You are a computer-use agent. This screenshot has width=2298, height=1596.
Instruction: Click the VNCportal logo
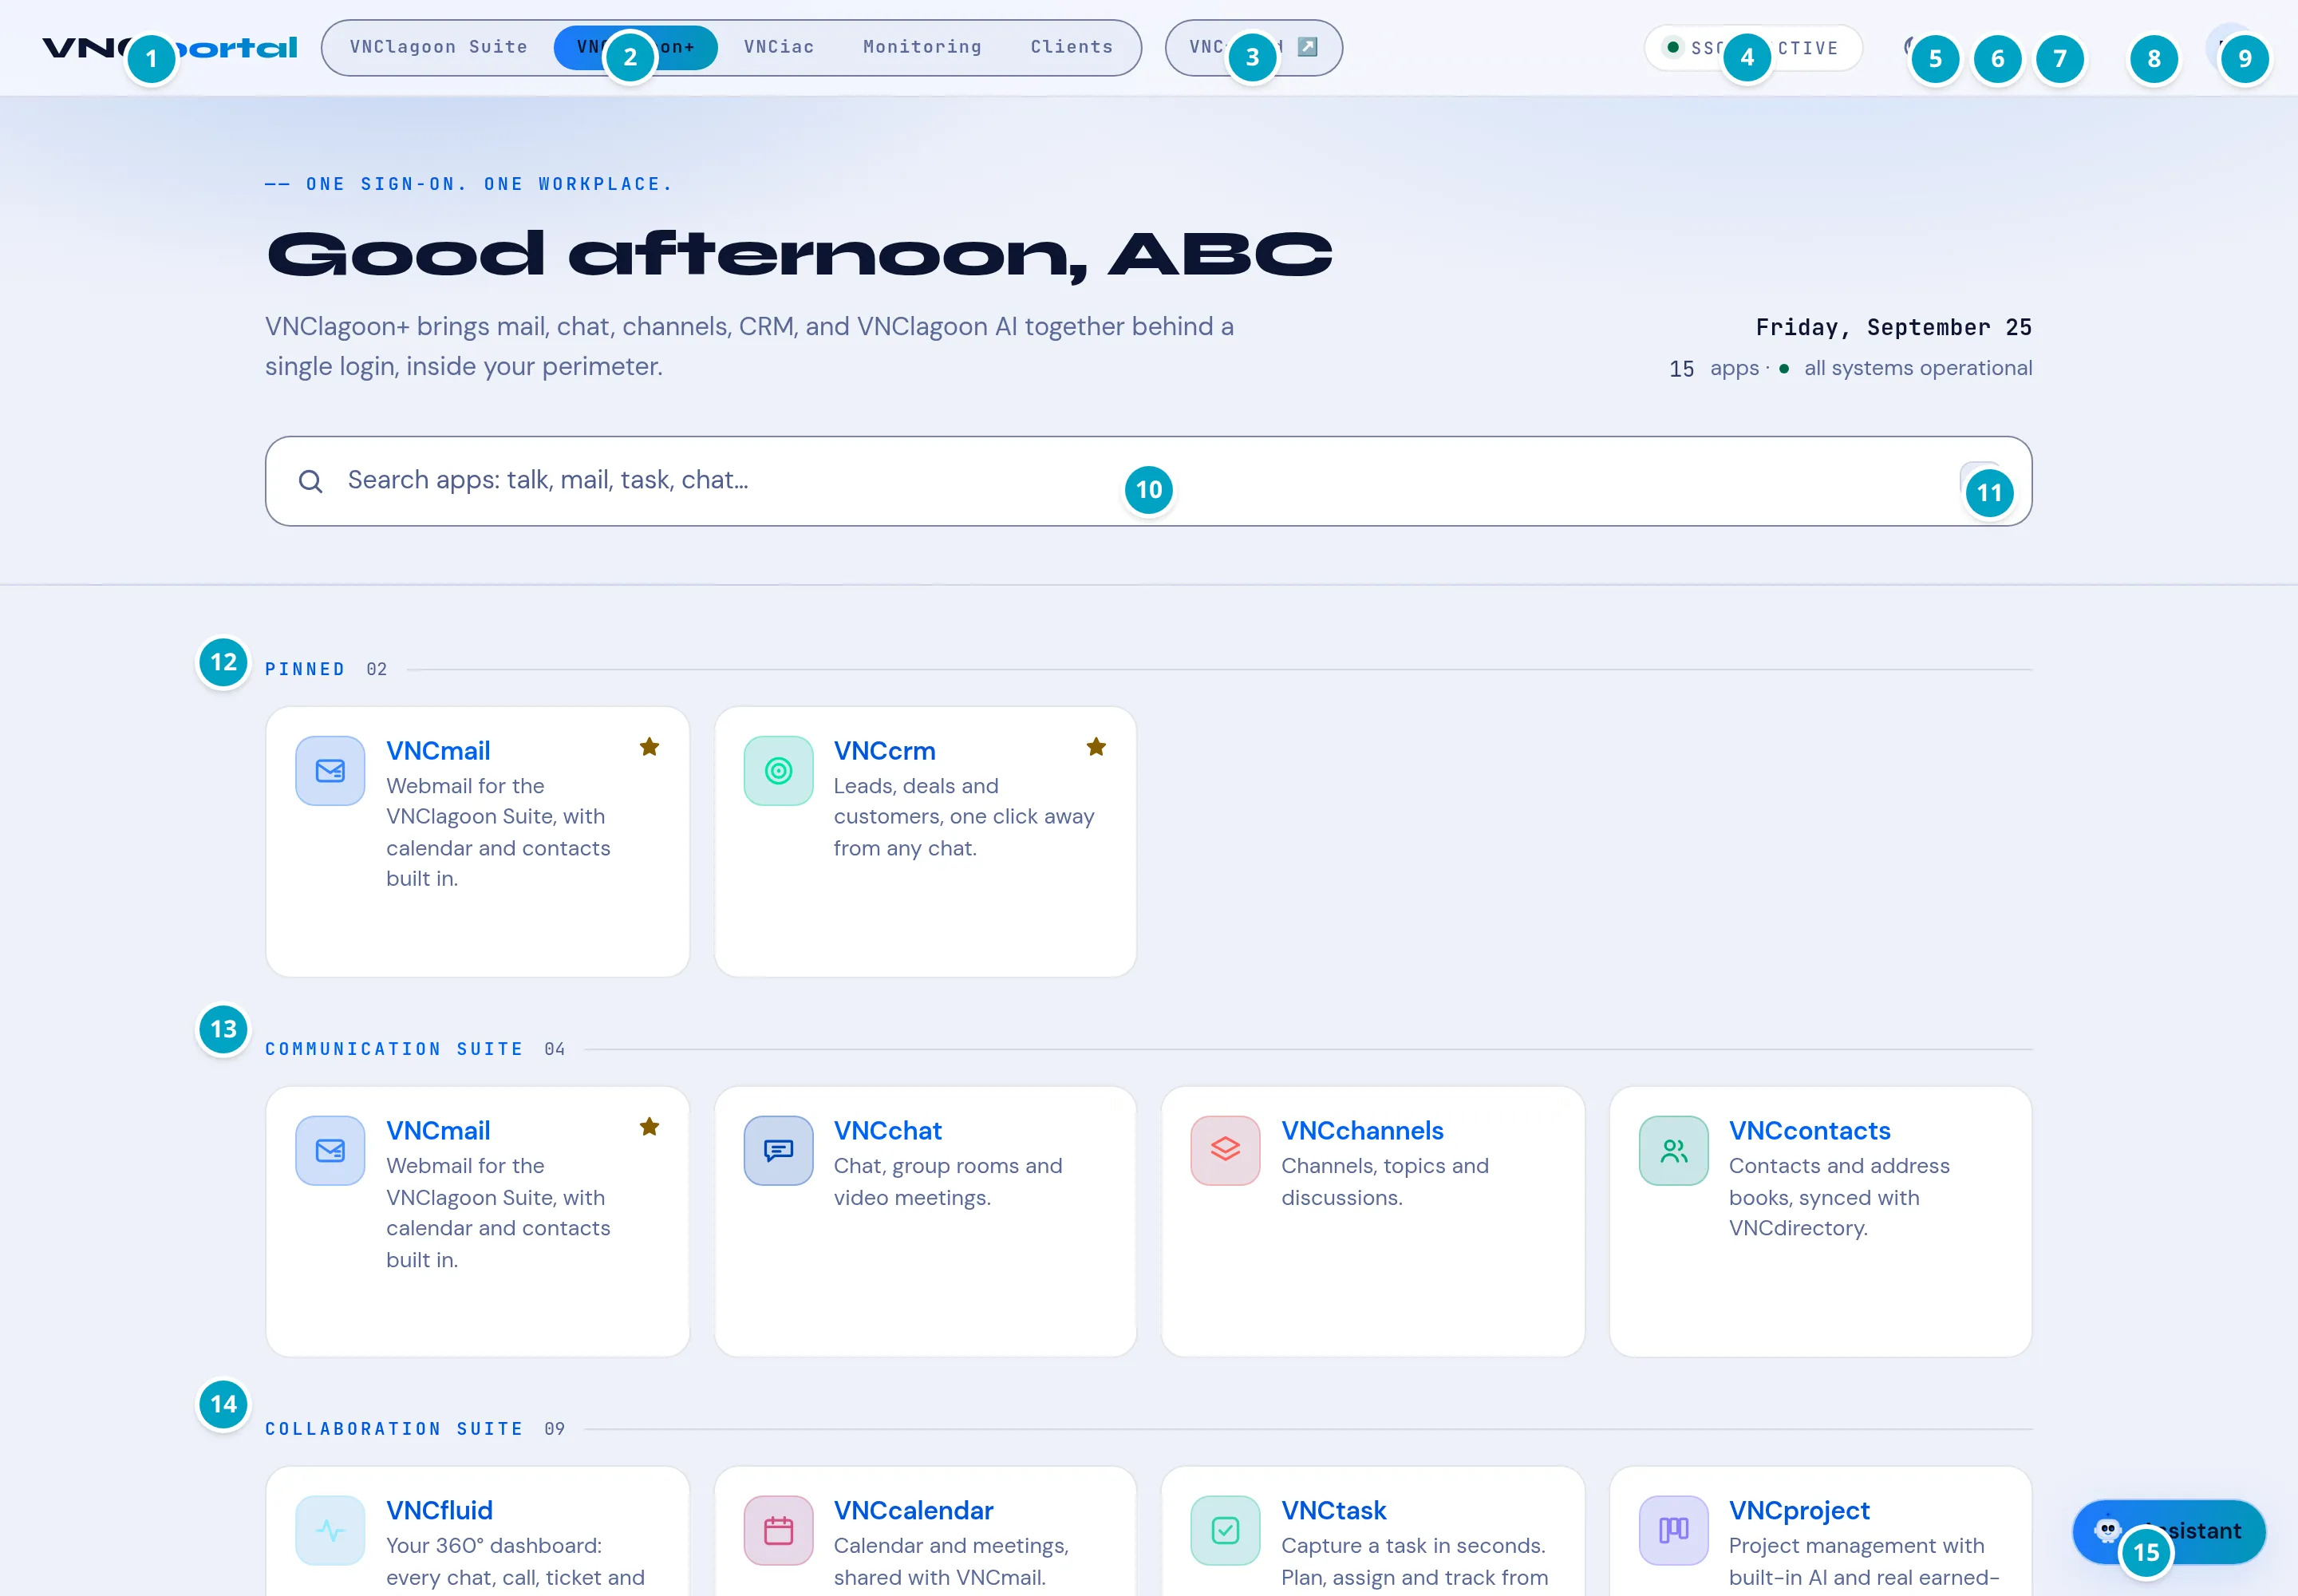(x=170, y=47)
